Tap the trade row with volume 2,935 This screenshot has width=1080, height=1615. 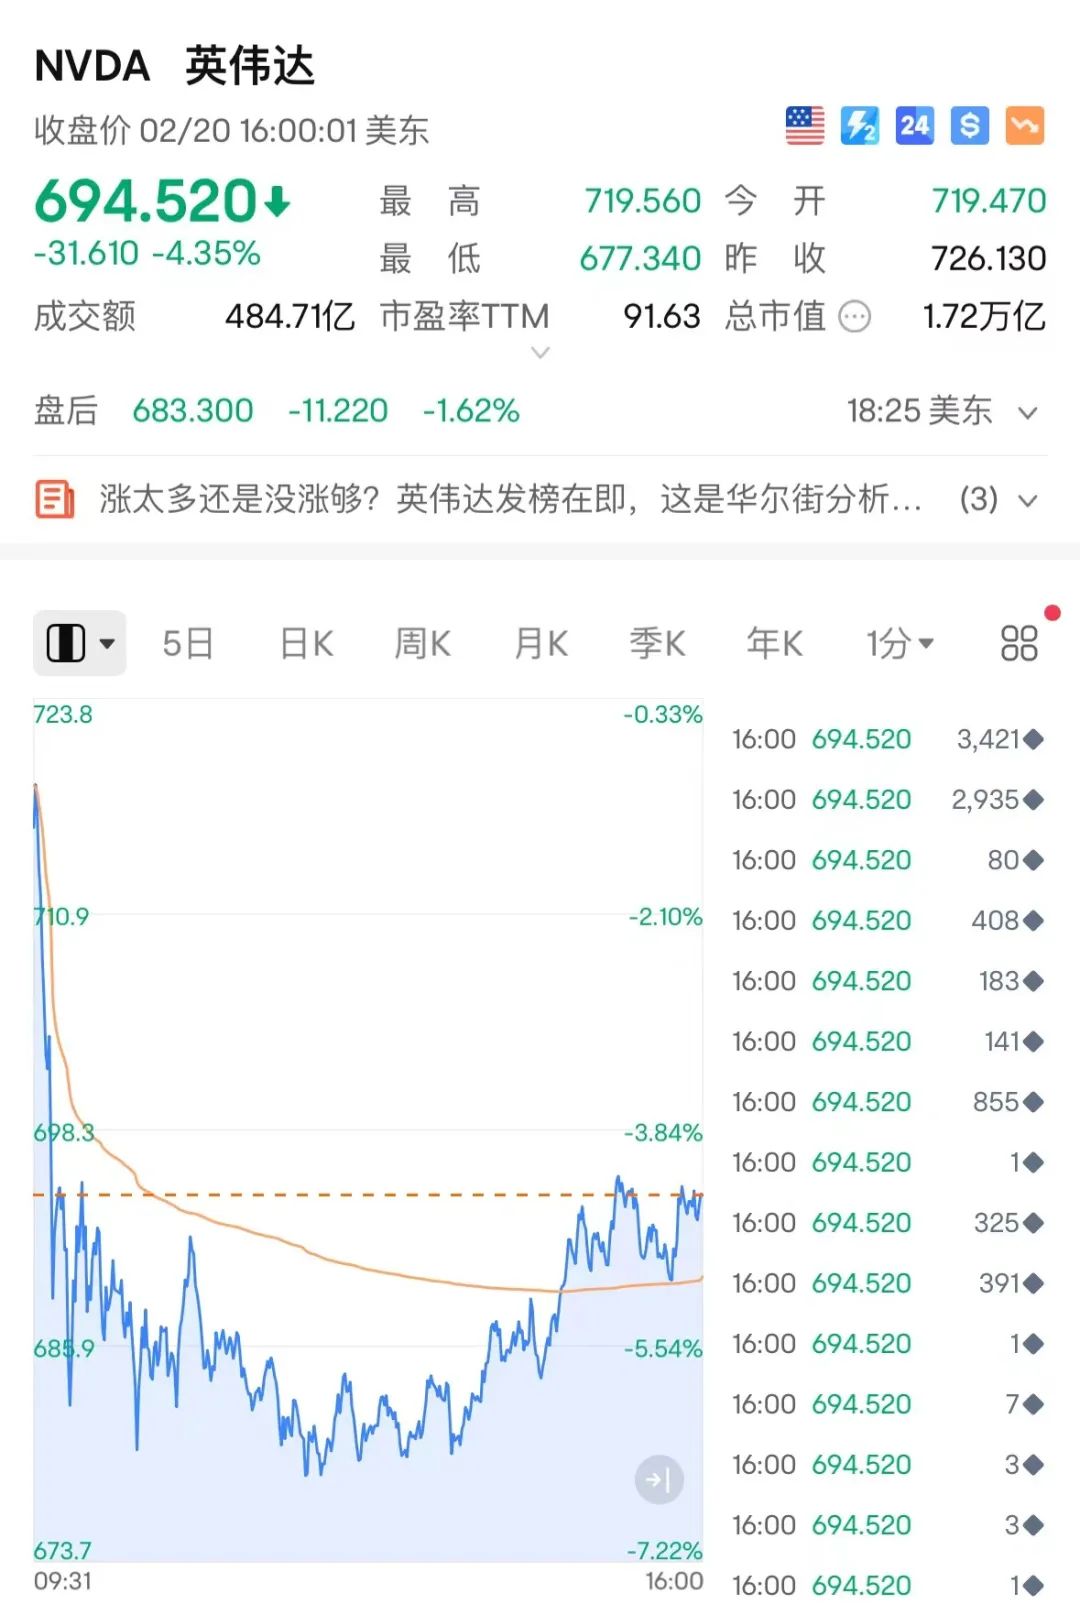coord(888,800)
